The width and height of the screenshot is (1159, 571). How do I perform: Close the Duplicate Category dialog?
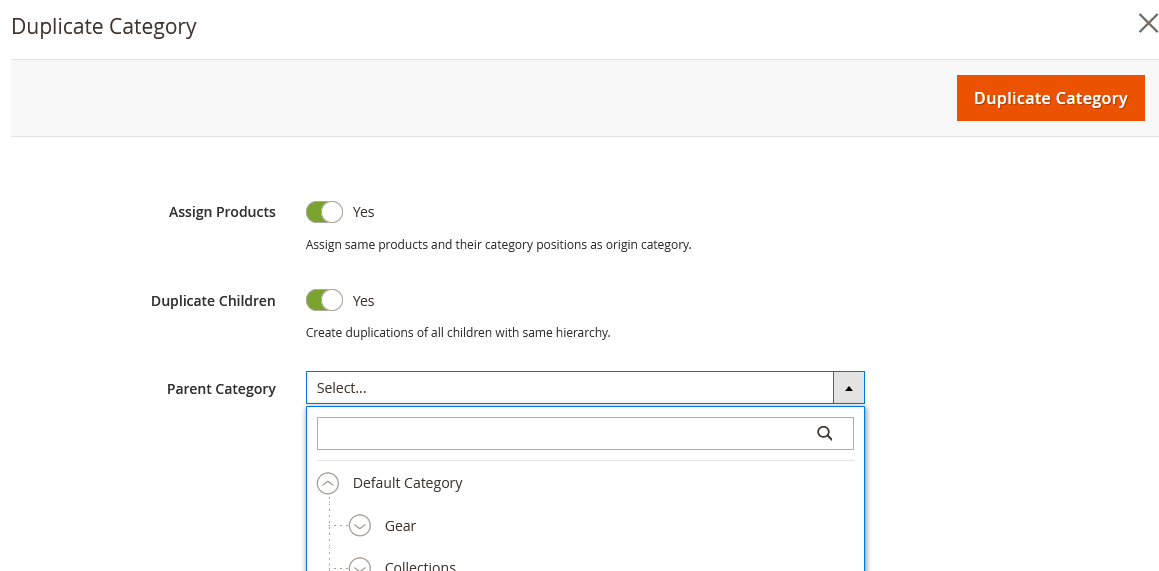[1148, 23]
